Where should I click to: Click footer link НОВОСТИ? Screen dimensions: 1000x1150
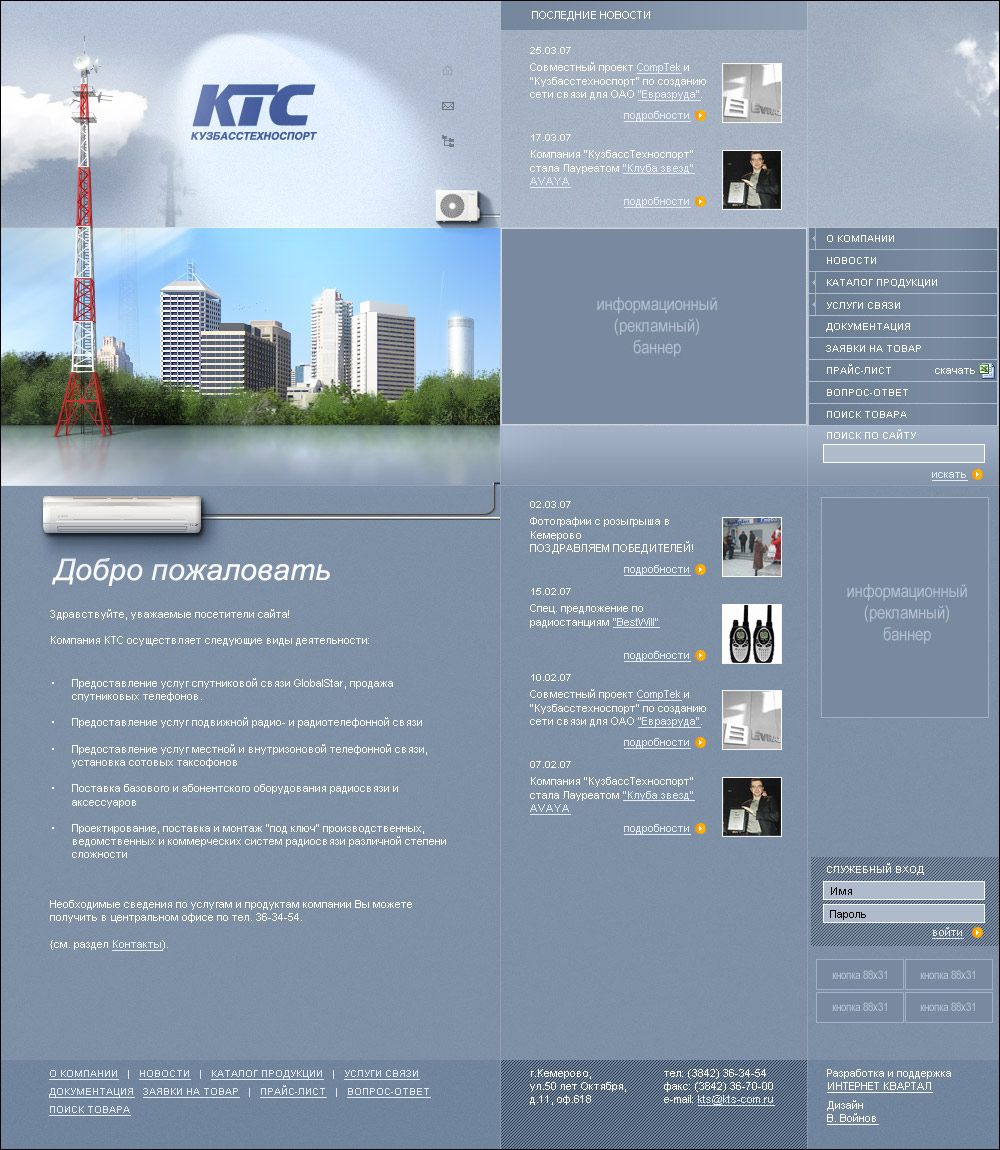tap(164, 1074)
